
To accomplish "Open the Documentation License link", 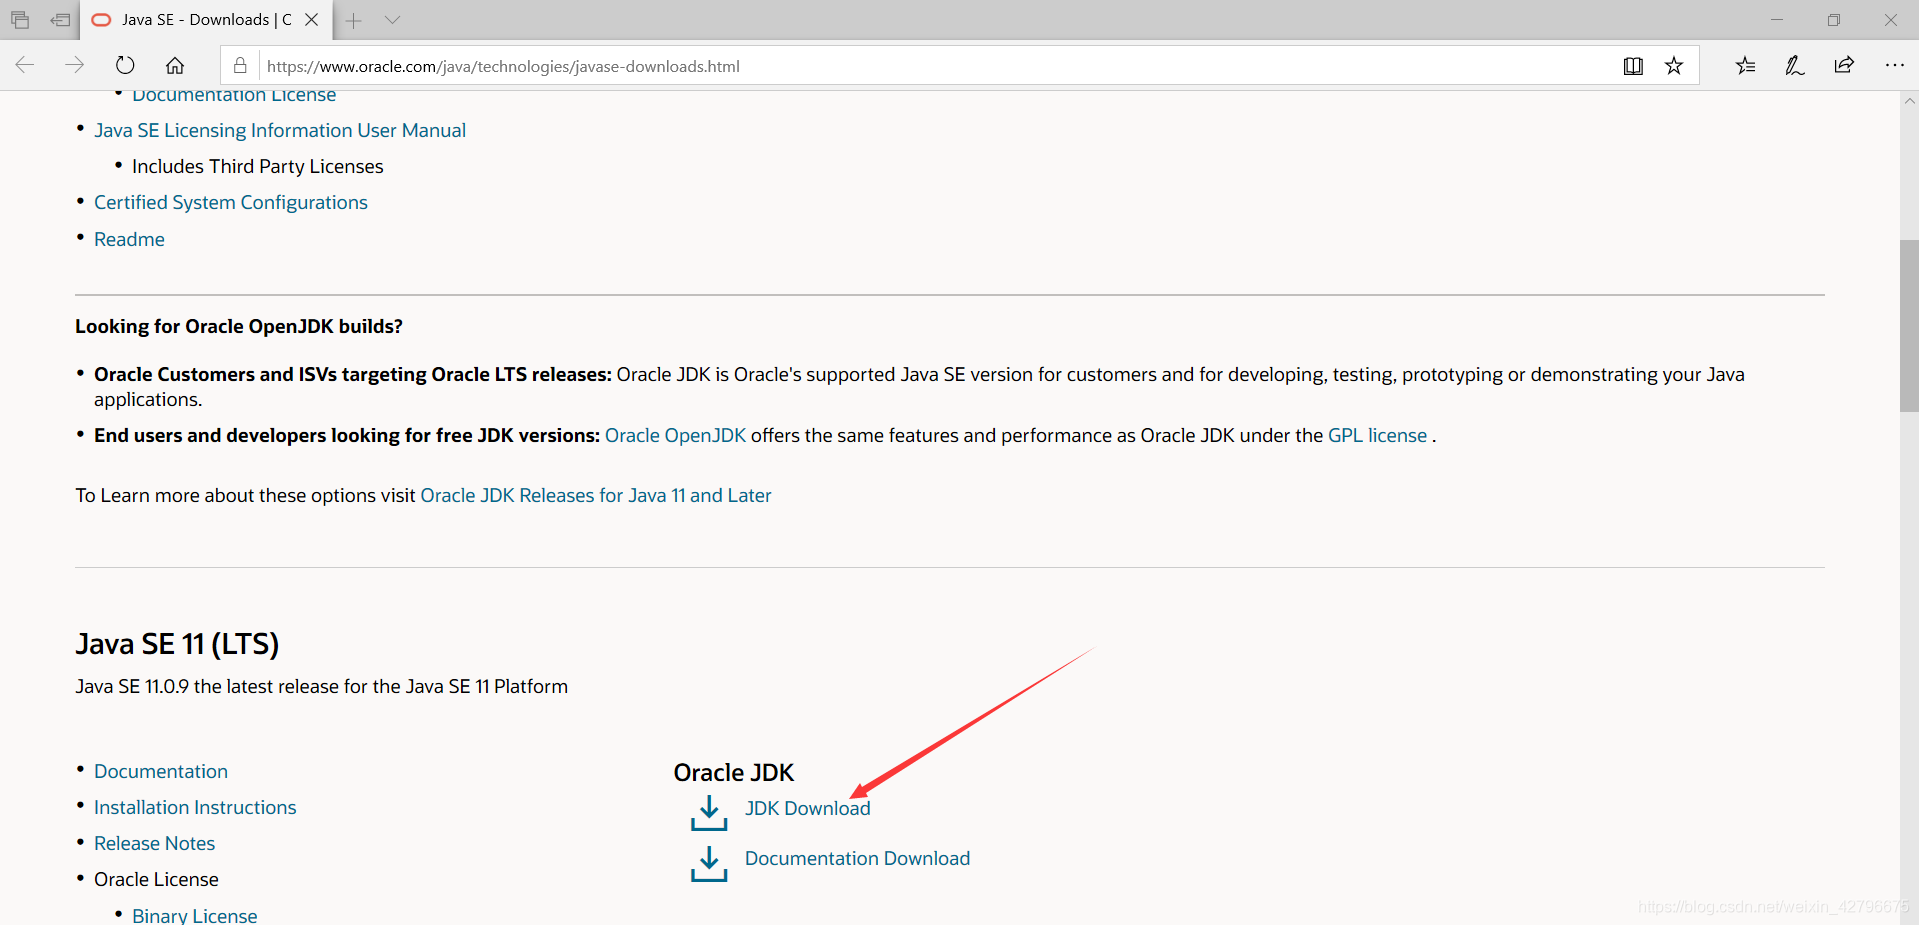I will (234, 96).
